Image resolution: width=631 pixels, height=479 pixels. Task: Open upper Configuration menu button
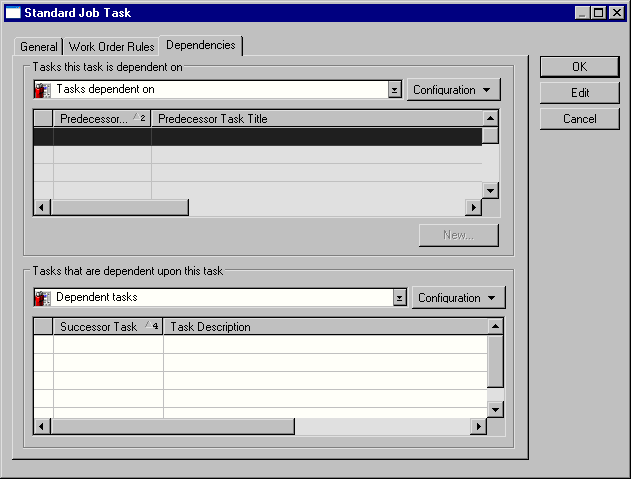pos(454,90)
